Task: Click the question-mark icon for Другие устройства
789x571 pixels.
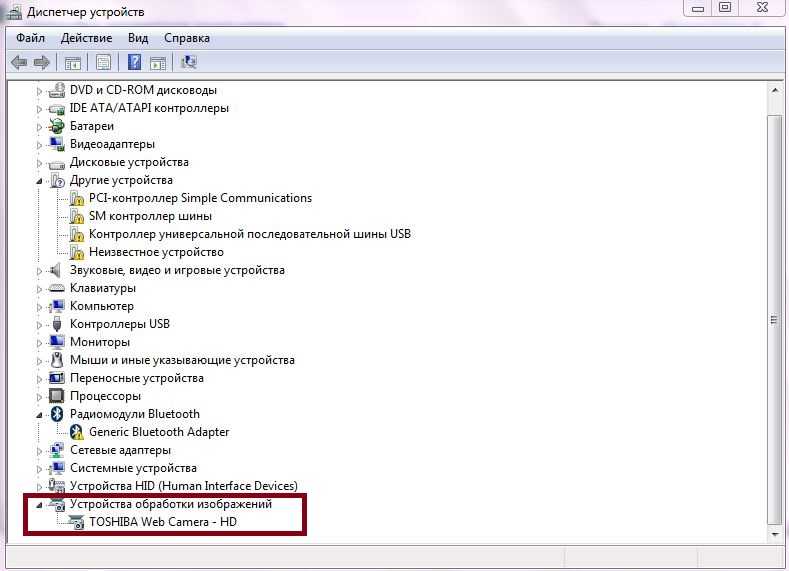Action: pyautogui.click(x=57, y=180)
